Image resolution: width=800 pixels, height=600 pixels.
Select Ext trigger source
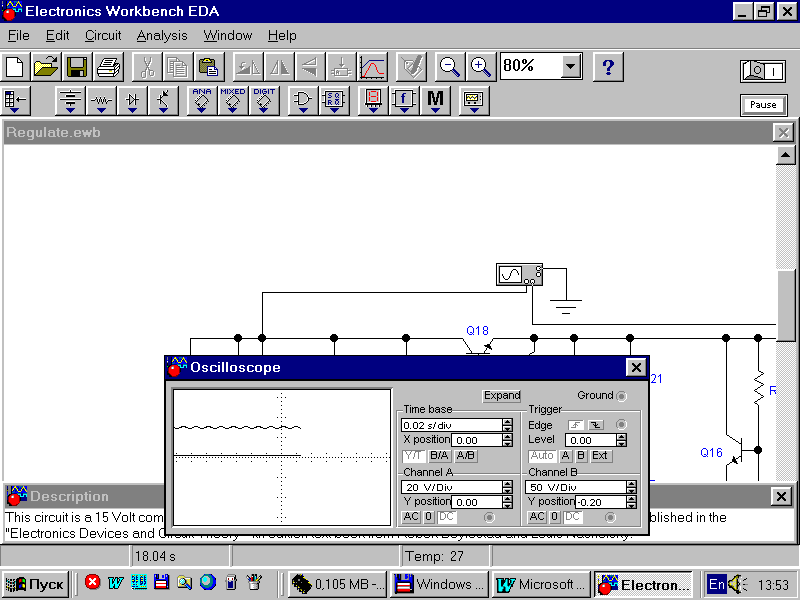(601, 456)
